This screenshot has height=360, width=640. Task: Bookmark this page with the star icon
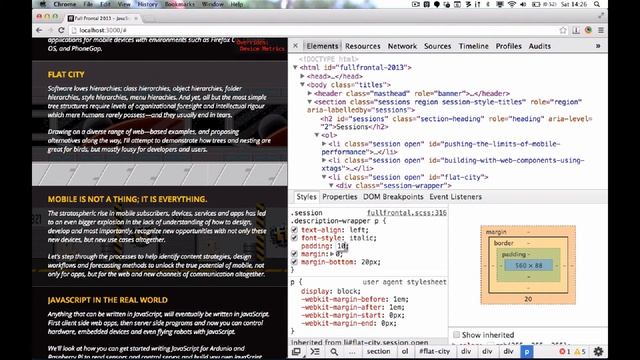pos(563,30)
